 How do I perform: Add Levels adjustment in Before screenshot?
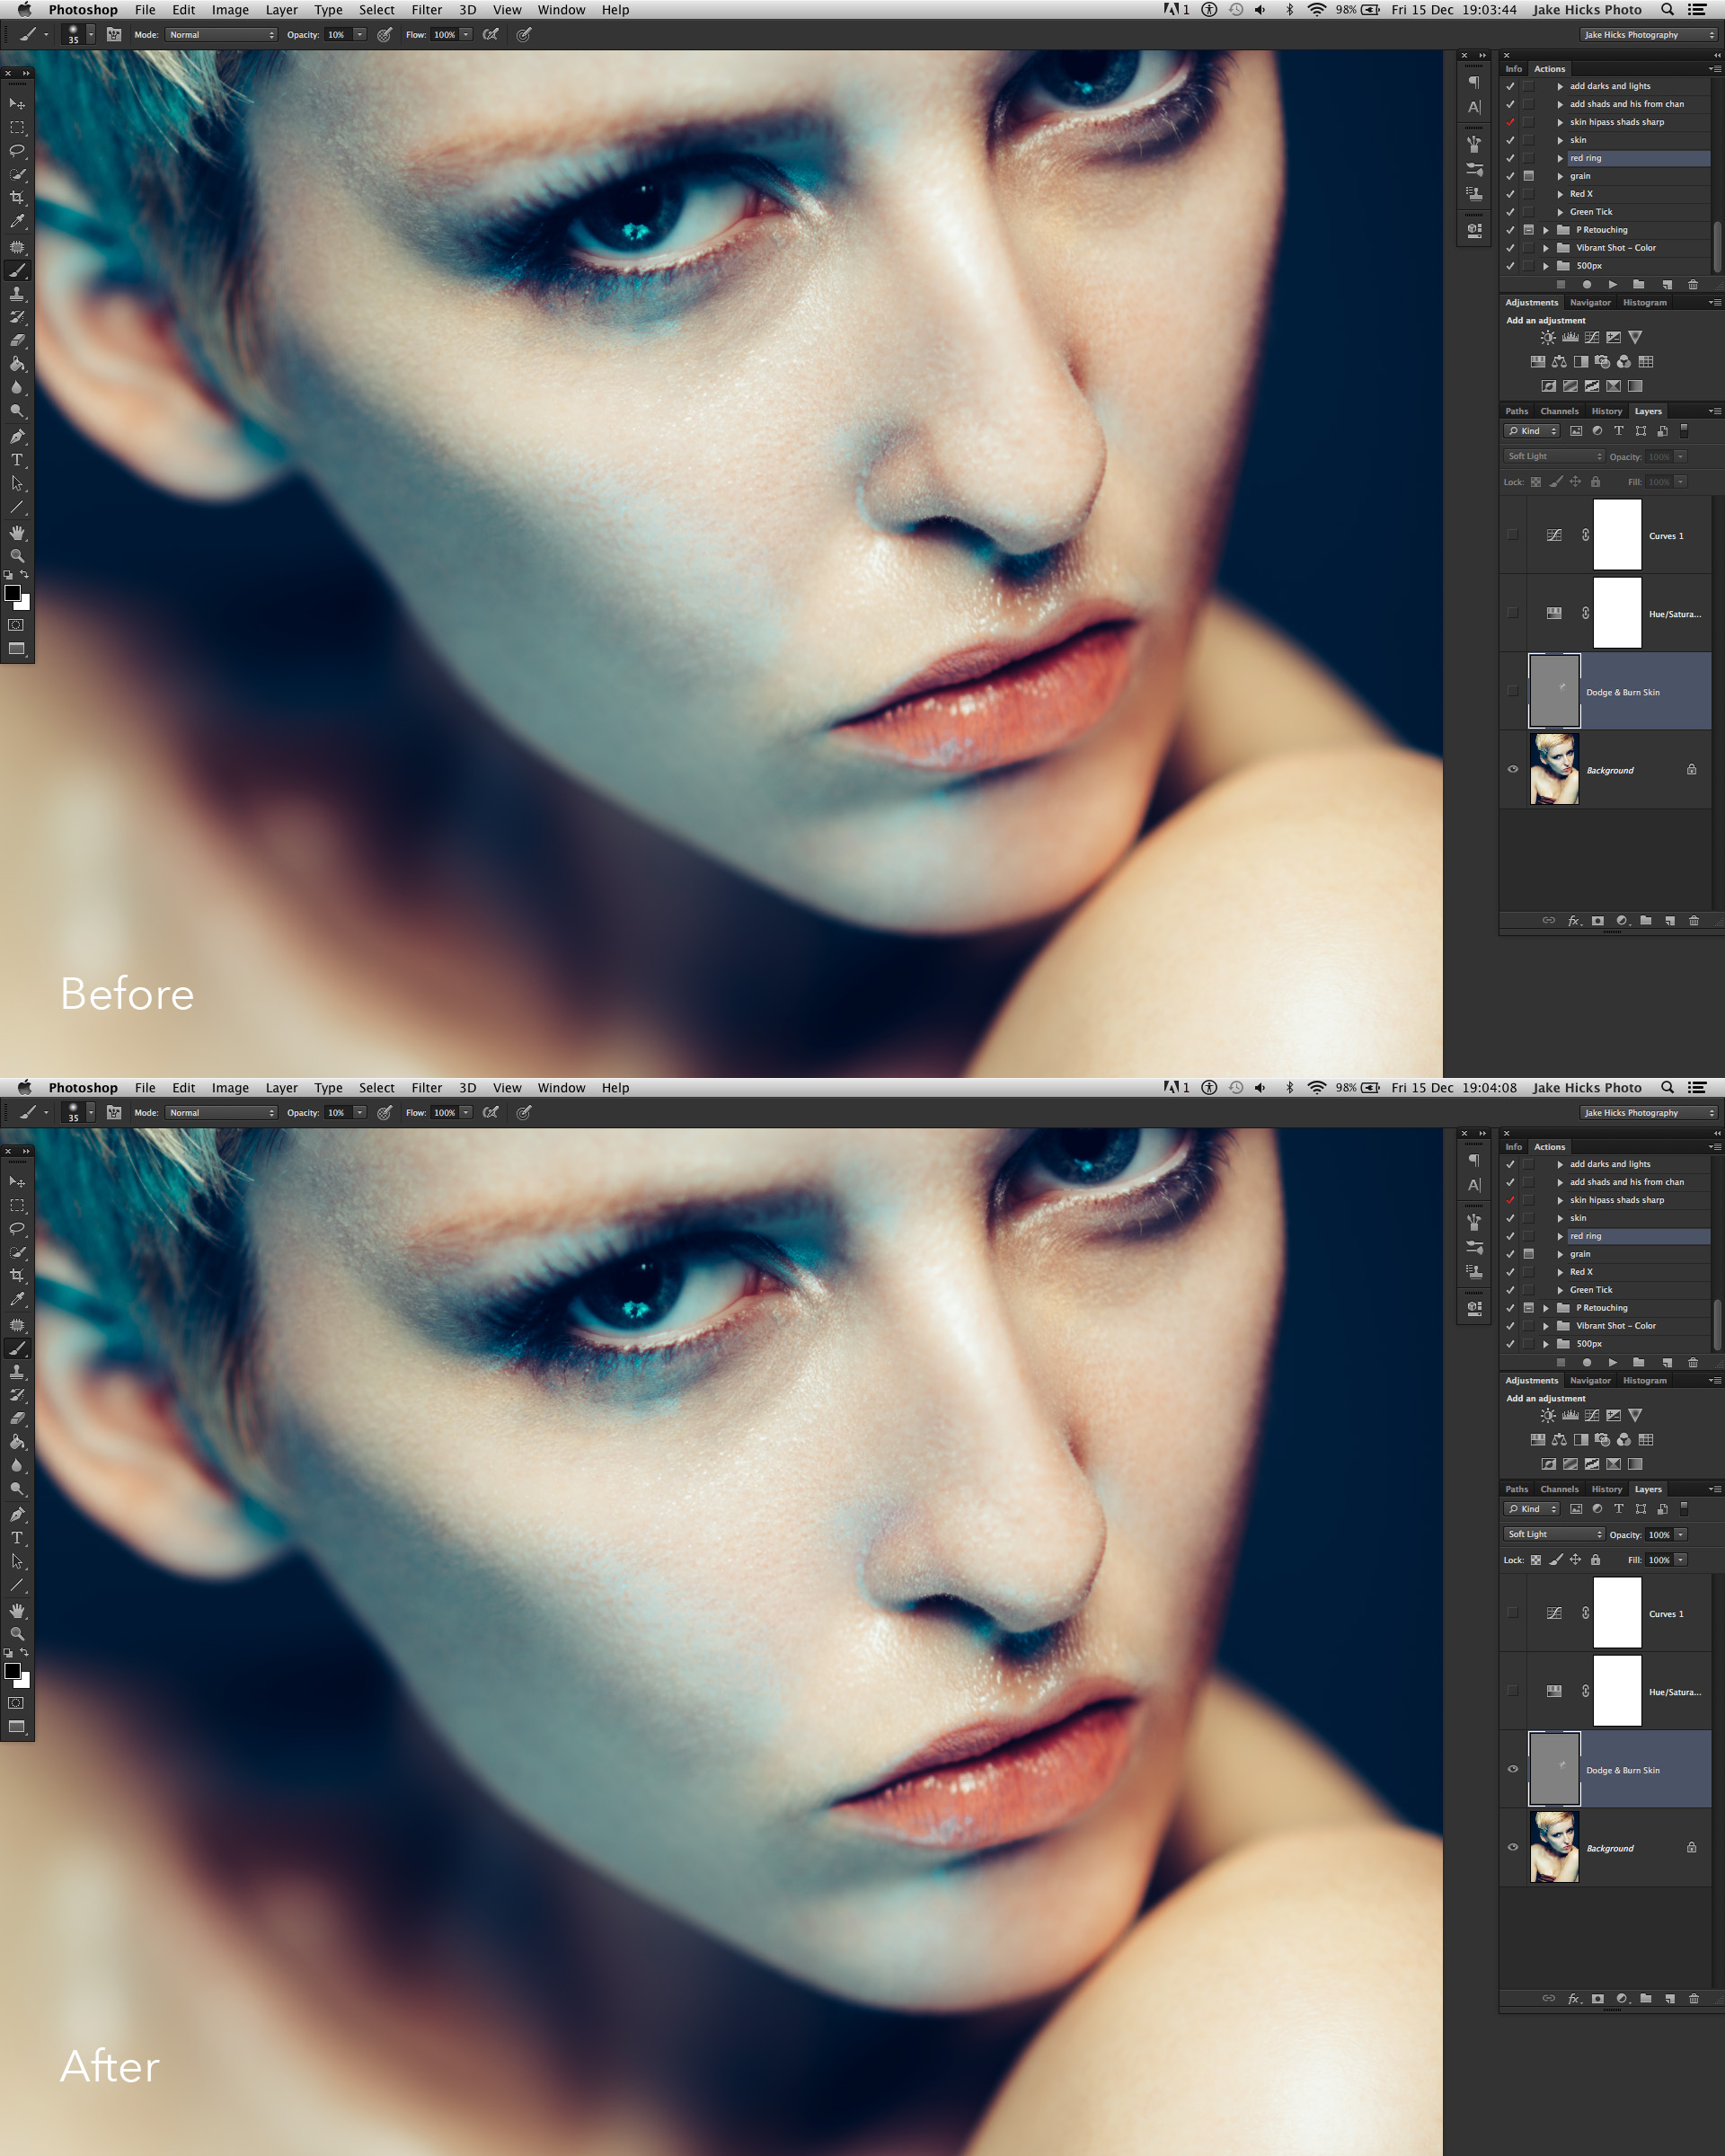point(1570,338)
